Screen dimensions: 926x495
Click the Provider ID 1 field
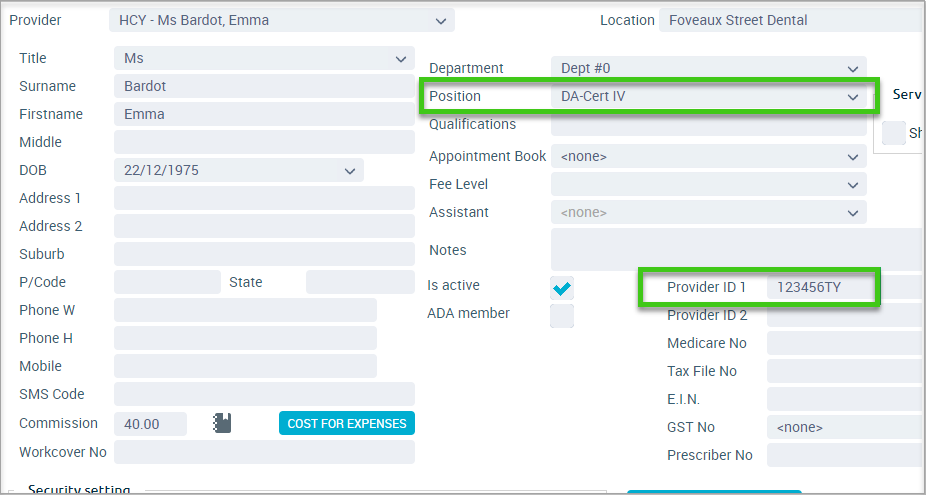(x=846, y=288)
